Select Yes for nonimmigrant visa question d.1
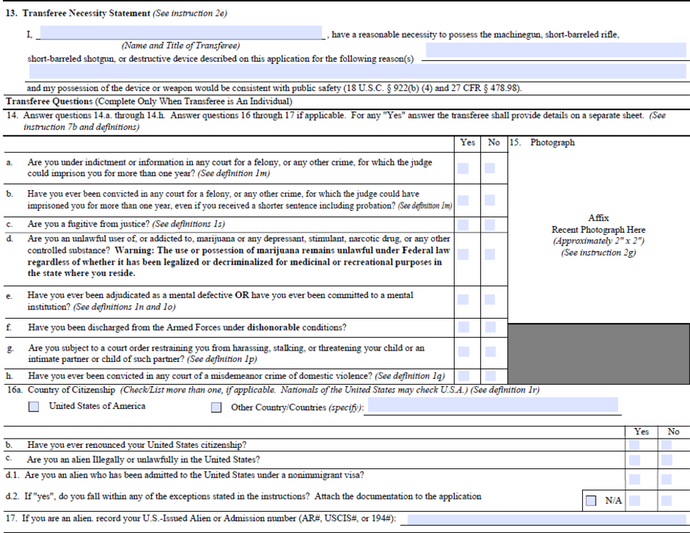Image resolution: width=690 pixels, height=533 pixels. point(634,477)
